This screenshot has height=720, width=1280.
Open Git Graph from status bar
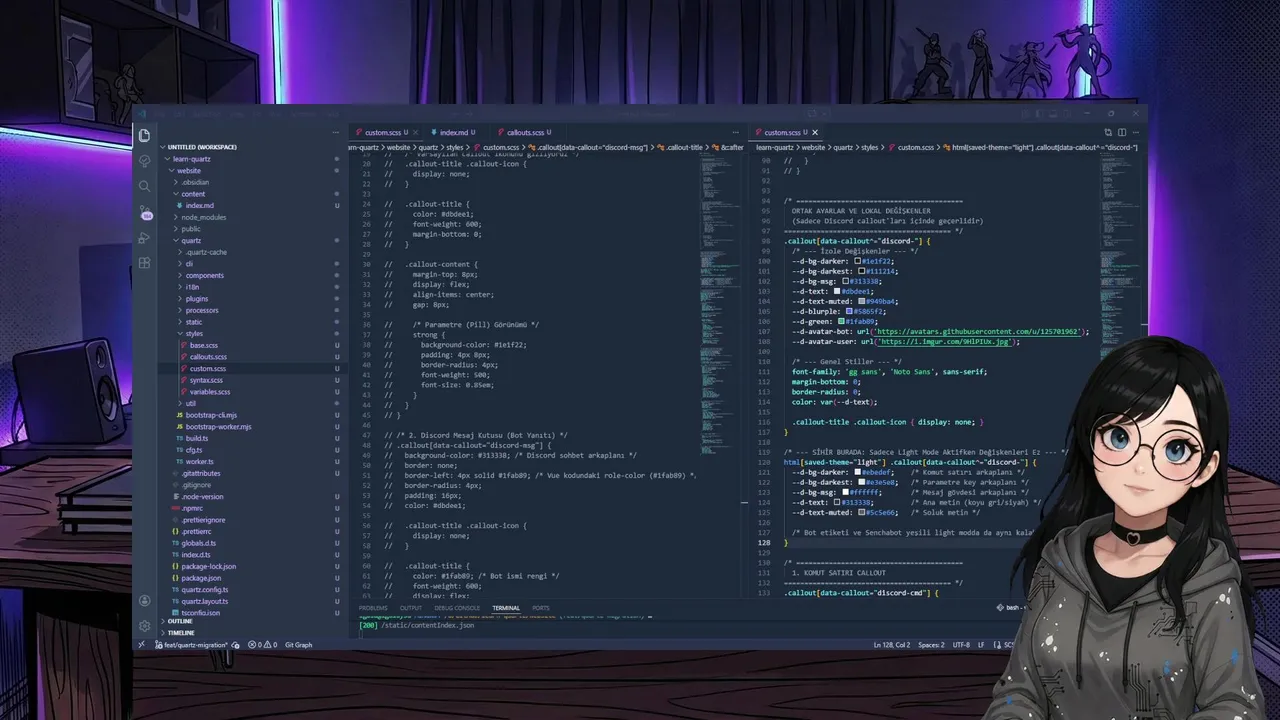coord(298,645)
